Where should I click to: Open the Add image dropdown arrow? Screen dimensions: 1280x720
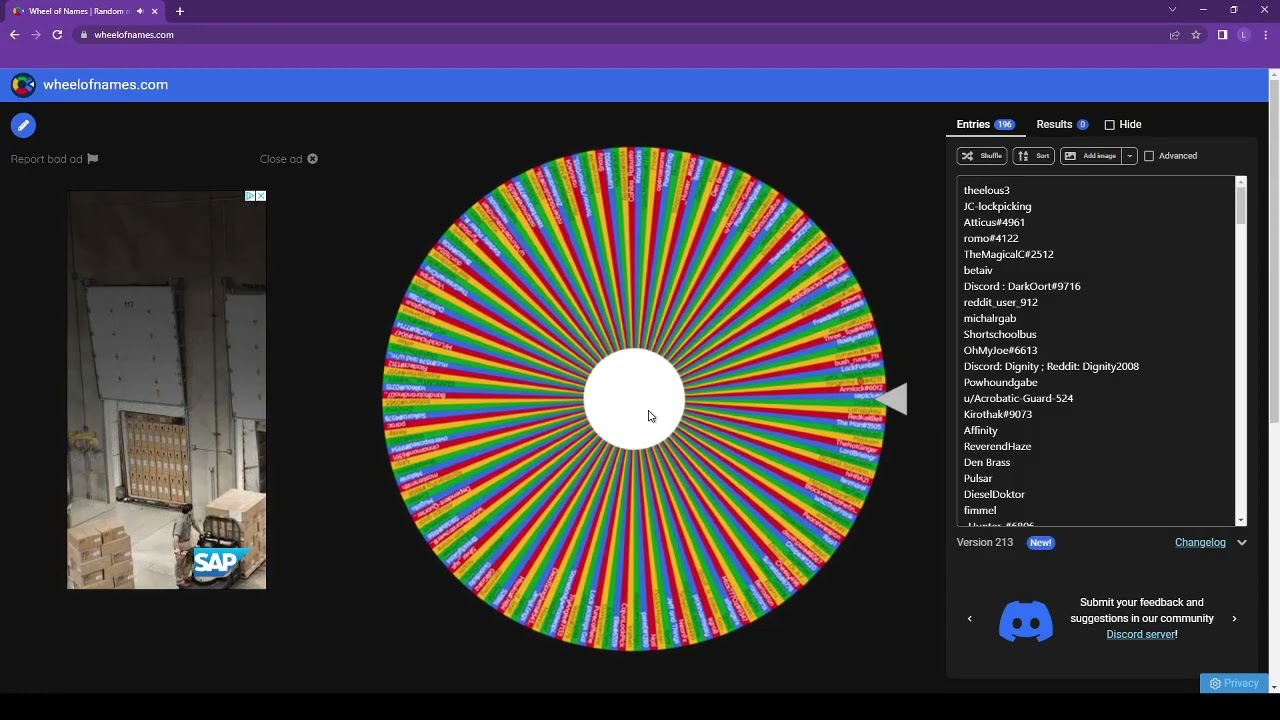point(1130,156)
